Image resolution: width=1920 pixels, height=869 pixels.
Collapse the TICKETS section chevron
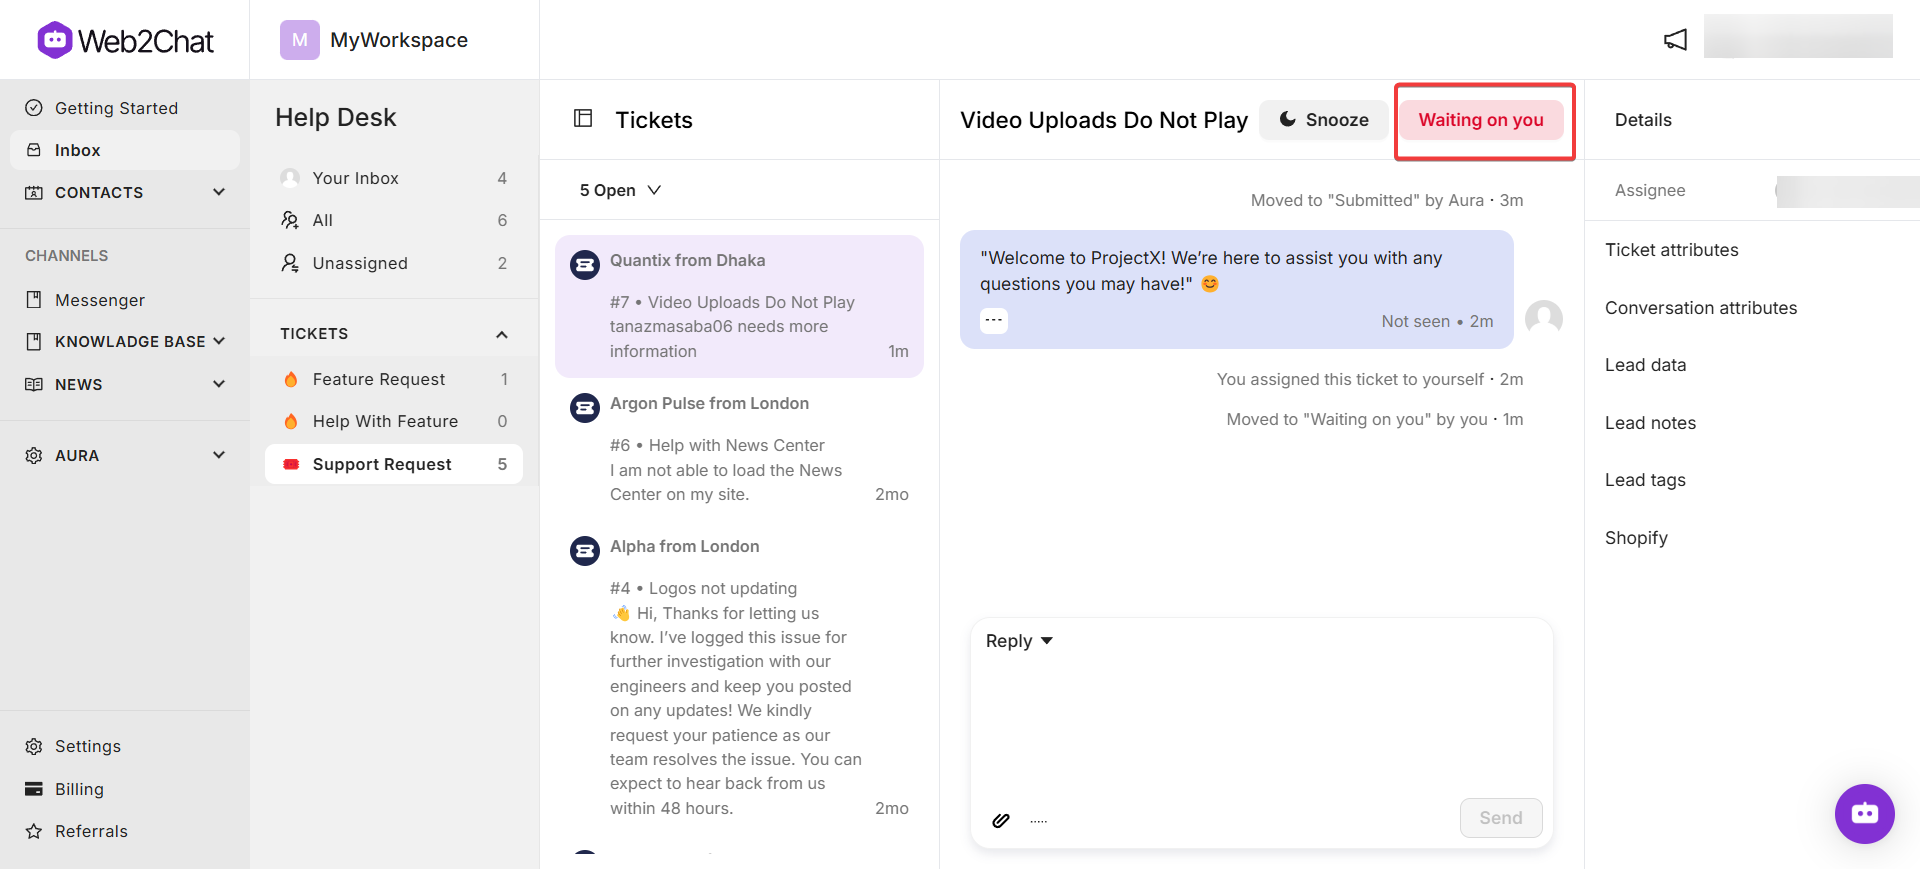502,334
